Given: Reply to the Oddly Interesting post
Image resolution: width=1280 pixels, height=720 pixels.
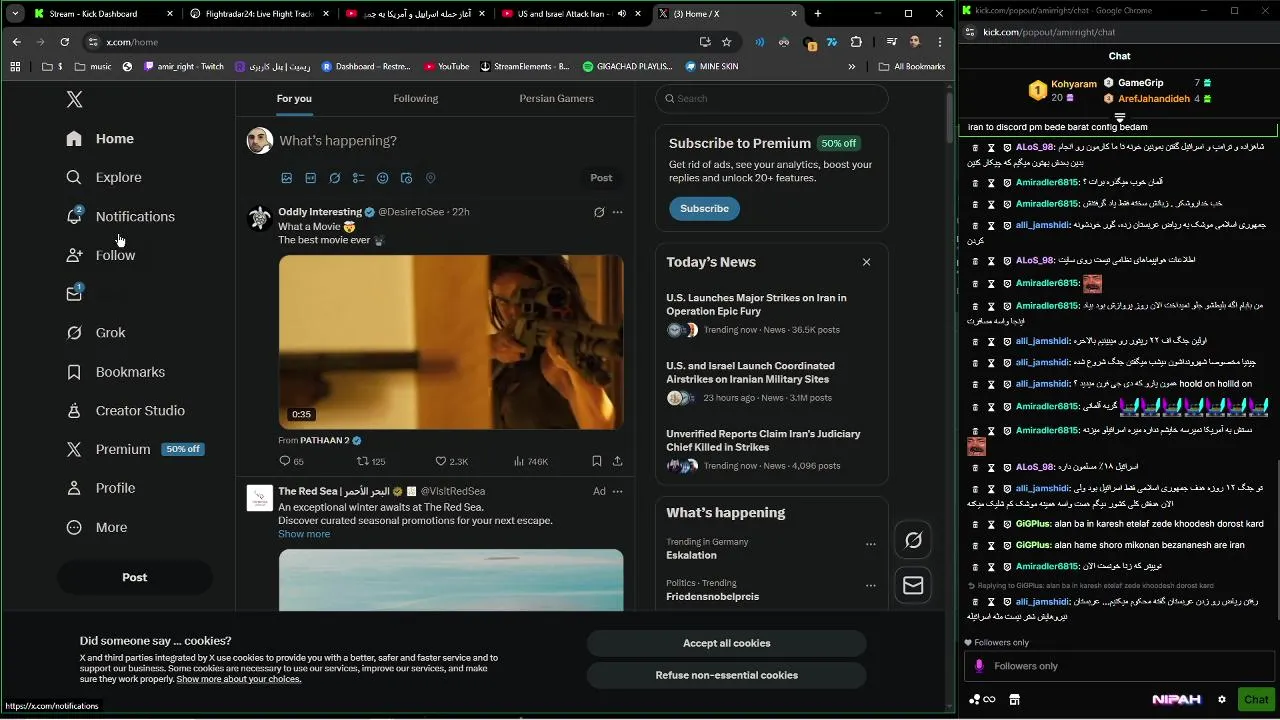Looking at the screenshot, I should click(291, 461).
